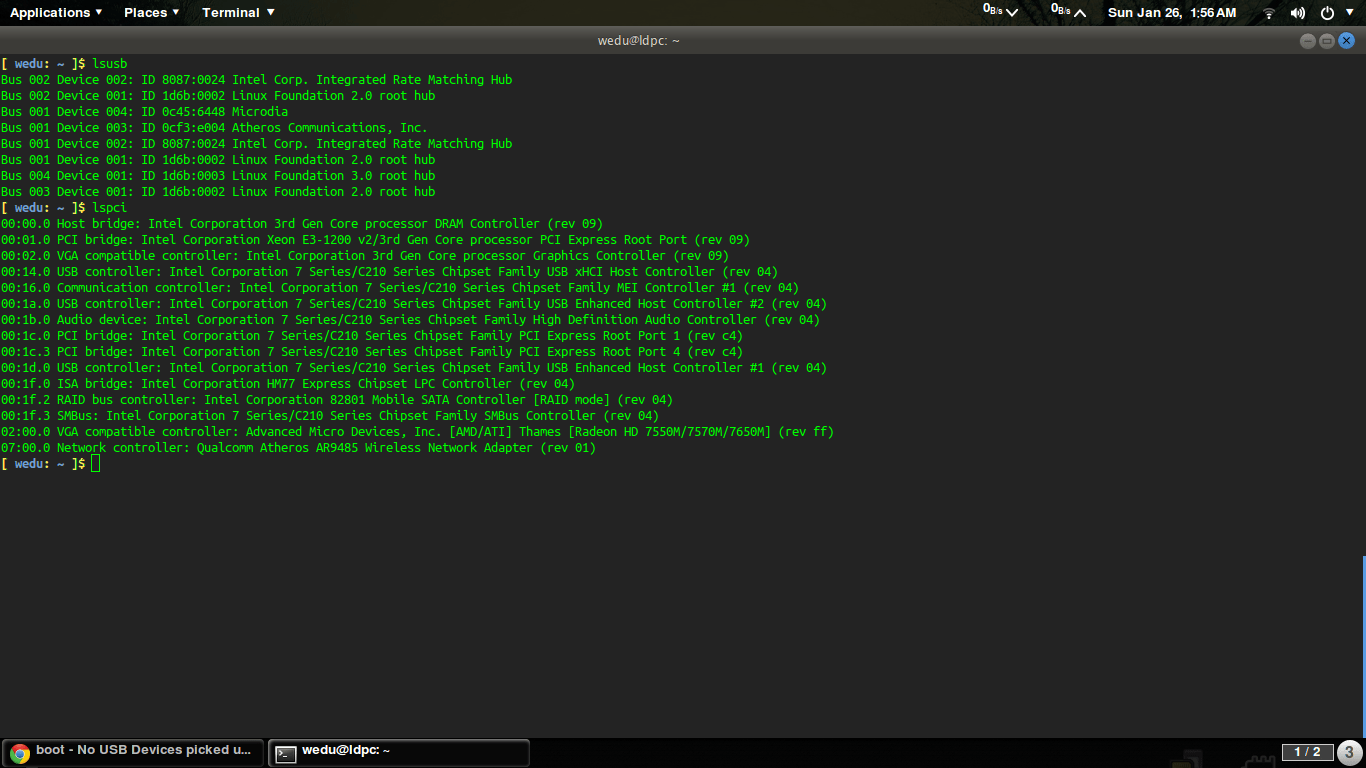Minimize the wedu@ldpc terminal window

1308,41
